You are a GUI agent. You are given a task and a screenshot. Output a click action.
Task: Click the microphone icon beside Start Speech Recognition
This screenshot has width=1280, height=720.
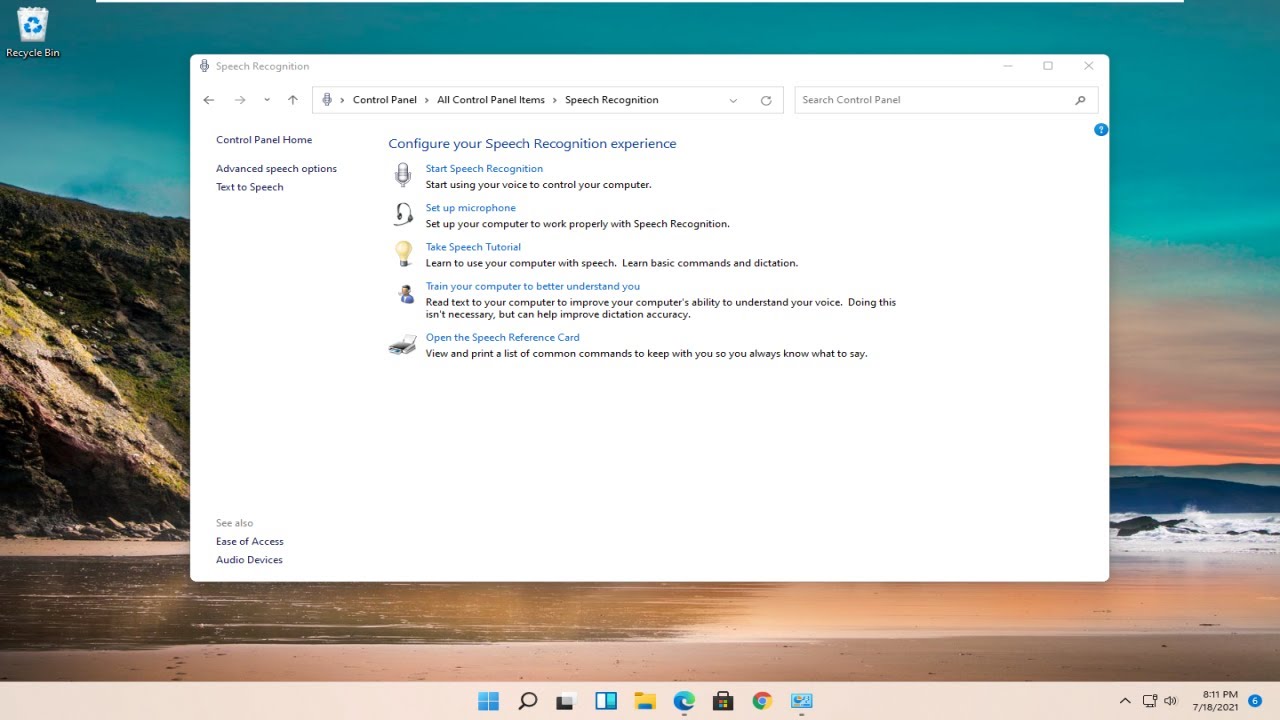(402, 176)
